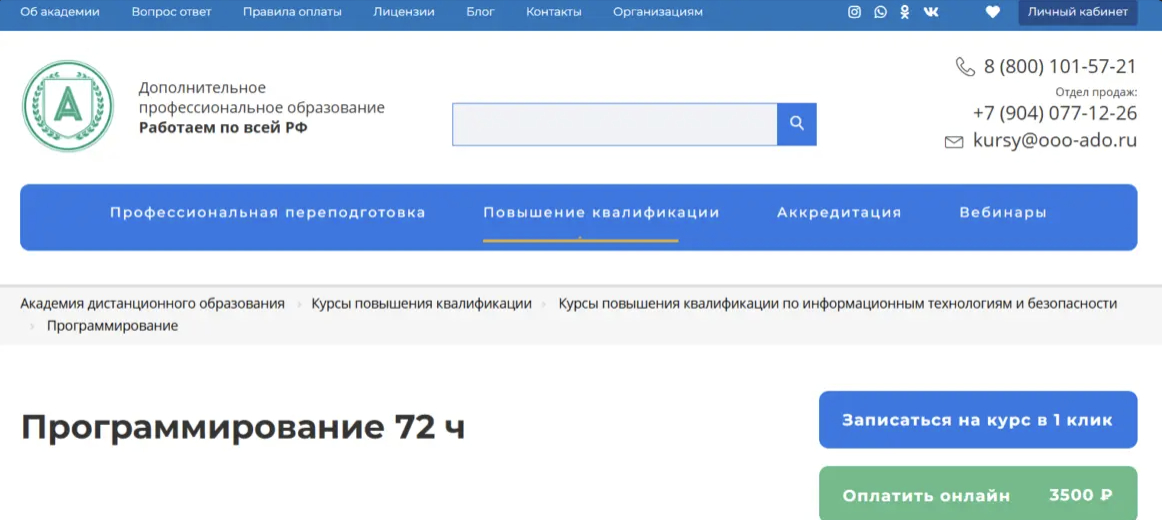Click the Работаем по всей РФ text
This screenshot has width=1162, height=520.
[223, 127]
